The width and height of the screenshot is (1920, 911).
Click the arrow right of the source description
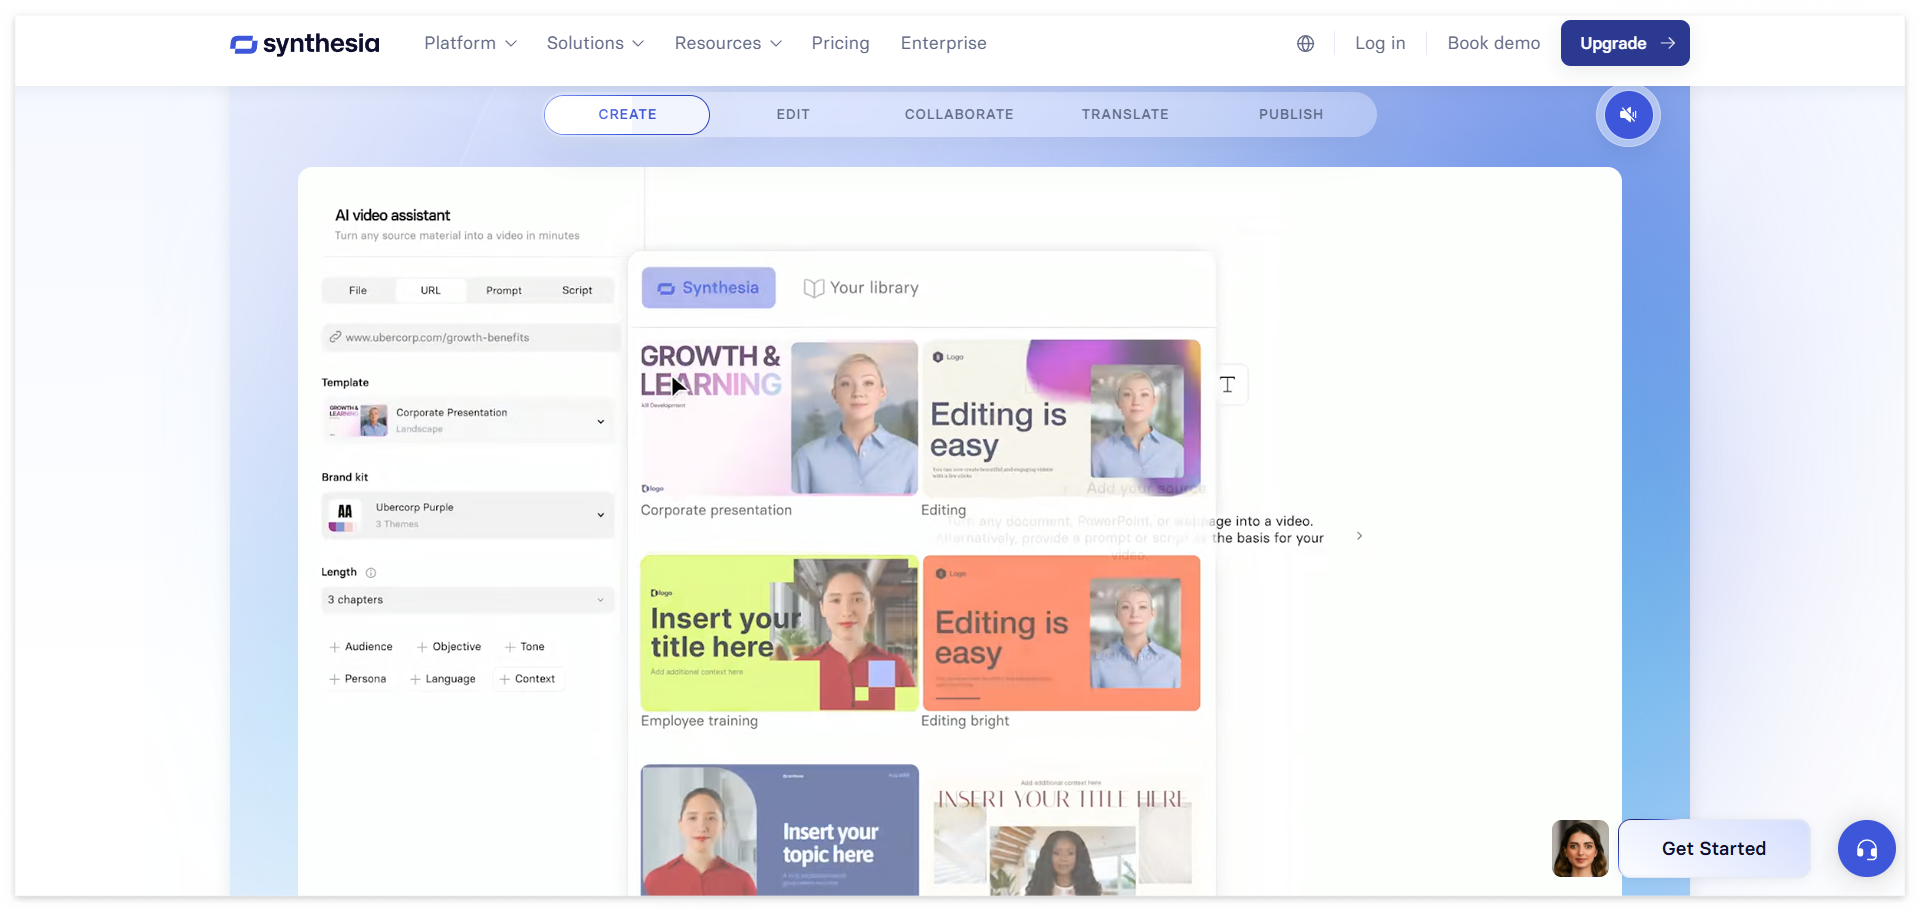click(1359, 536)
